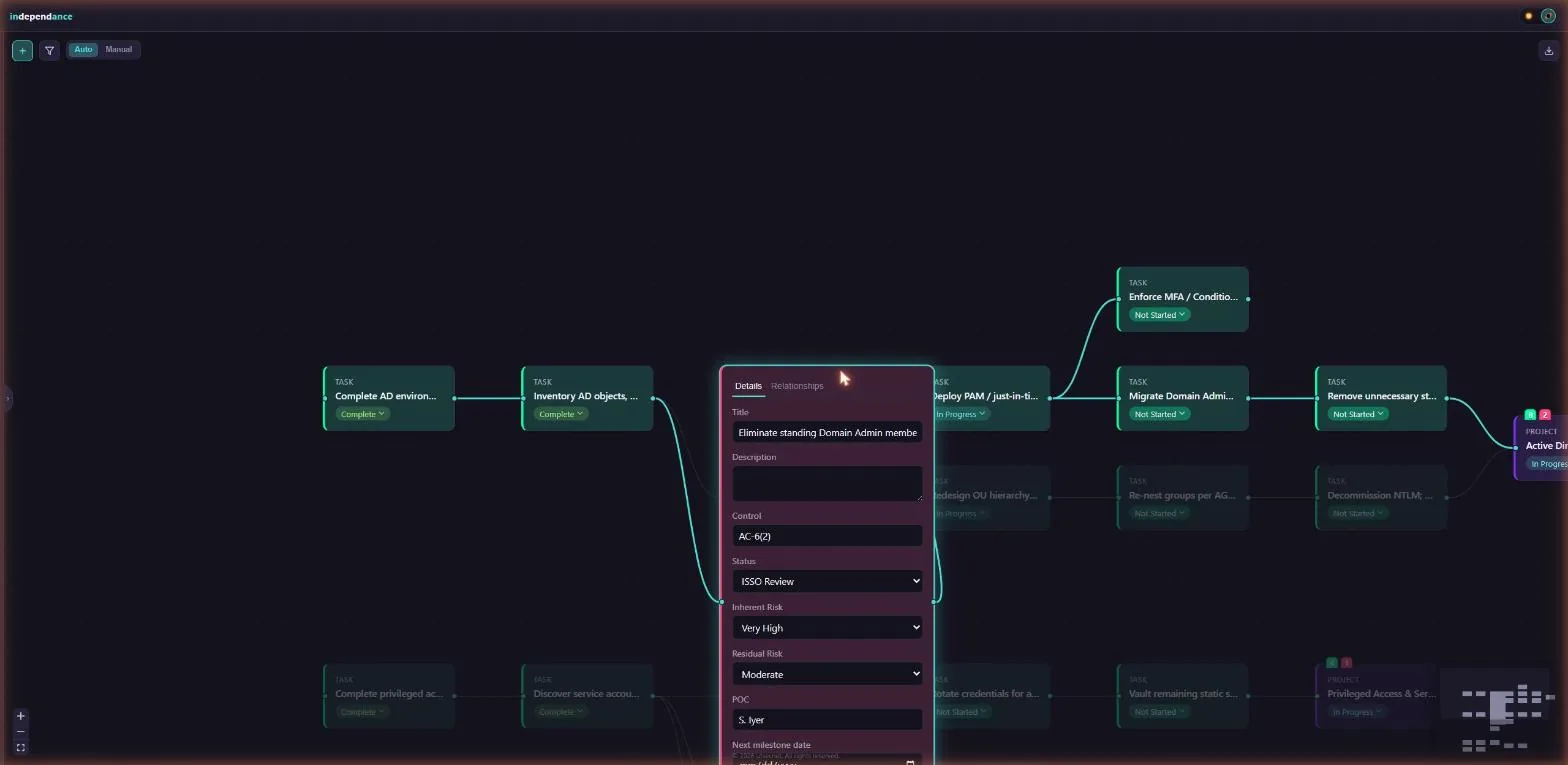Select the Enforce MFA / Conditio... task node

click(1183, 299)
